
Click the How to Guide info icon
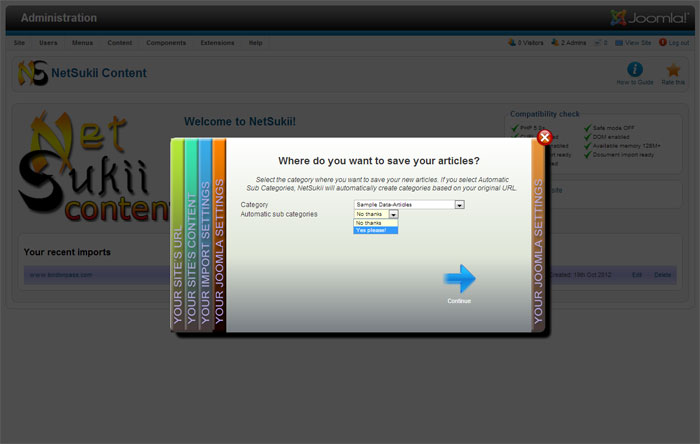tap(635, 70)
